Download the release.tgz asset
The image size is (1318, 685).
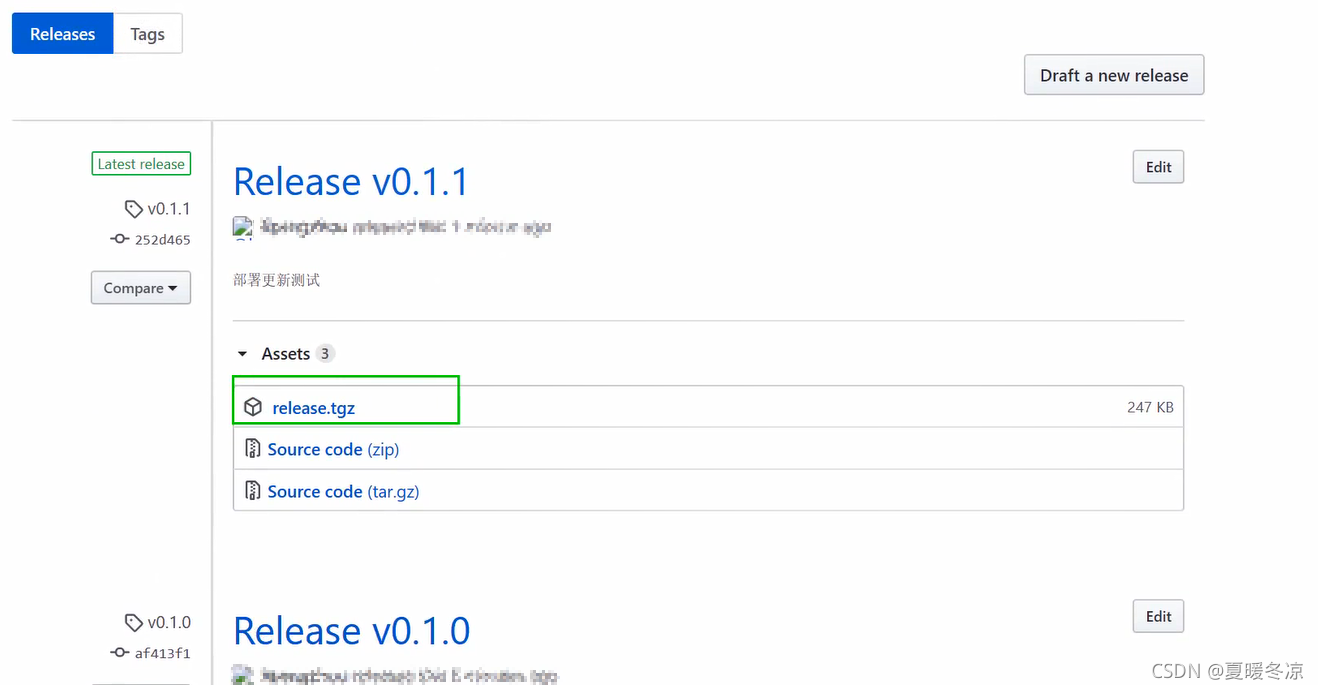tap(313, 408)
